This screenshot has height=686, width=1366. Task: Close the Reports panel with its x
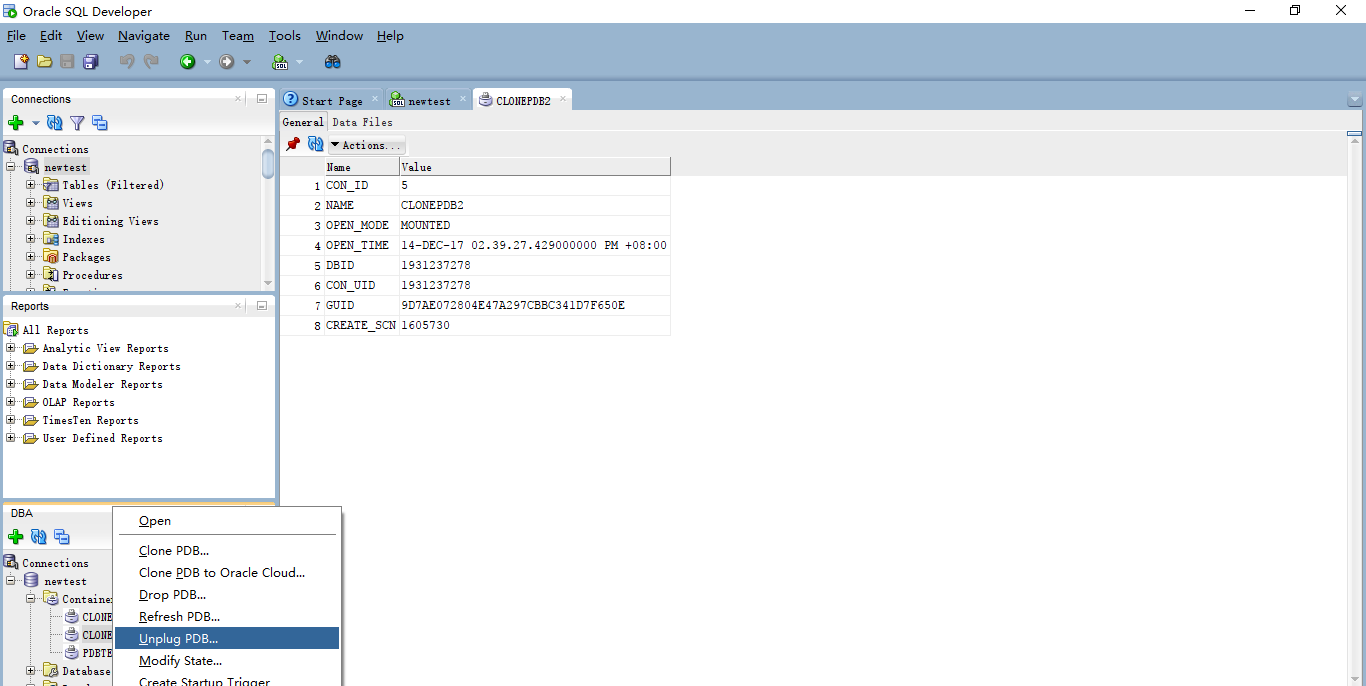pyautogui.click(x=239, y=306)
